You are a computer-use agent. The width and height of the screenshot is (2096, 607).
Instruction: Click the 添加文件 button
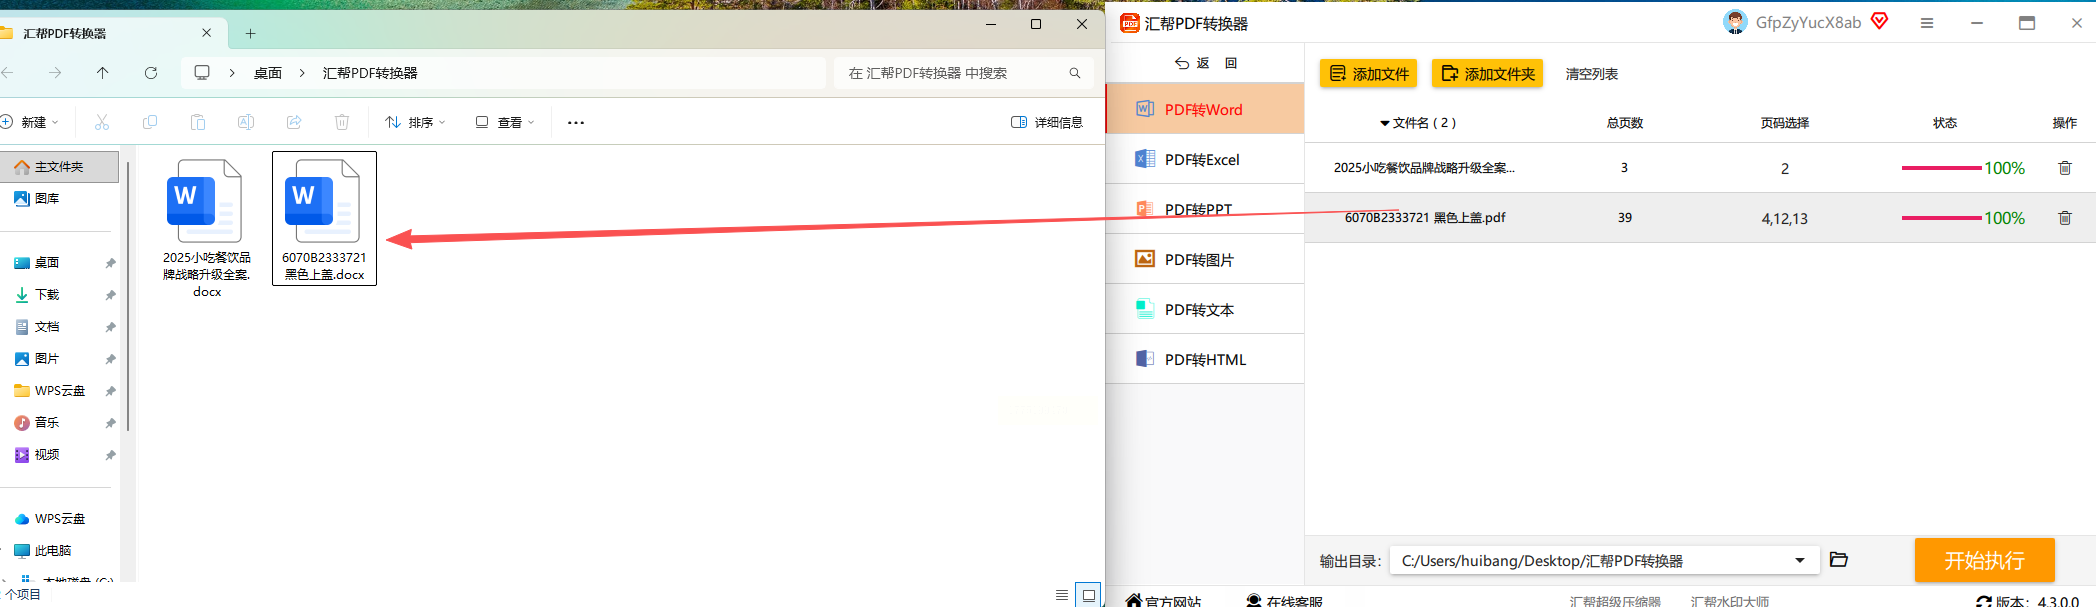(1368, 74)
